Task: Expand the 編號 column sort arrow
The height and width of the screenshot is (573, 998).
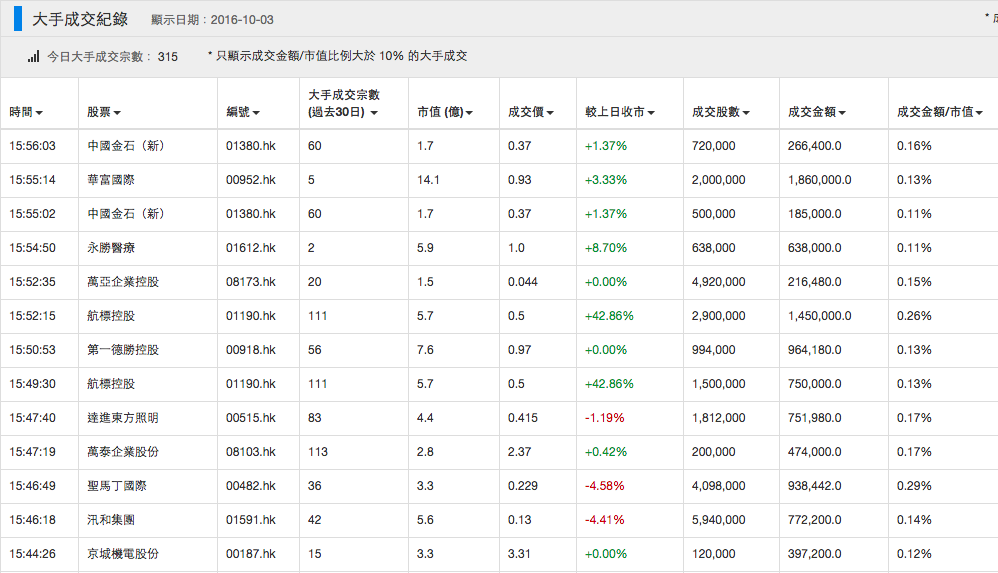Action: [x=256, y=113]
